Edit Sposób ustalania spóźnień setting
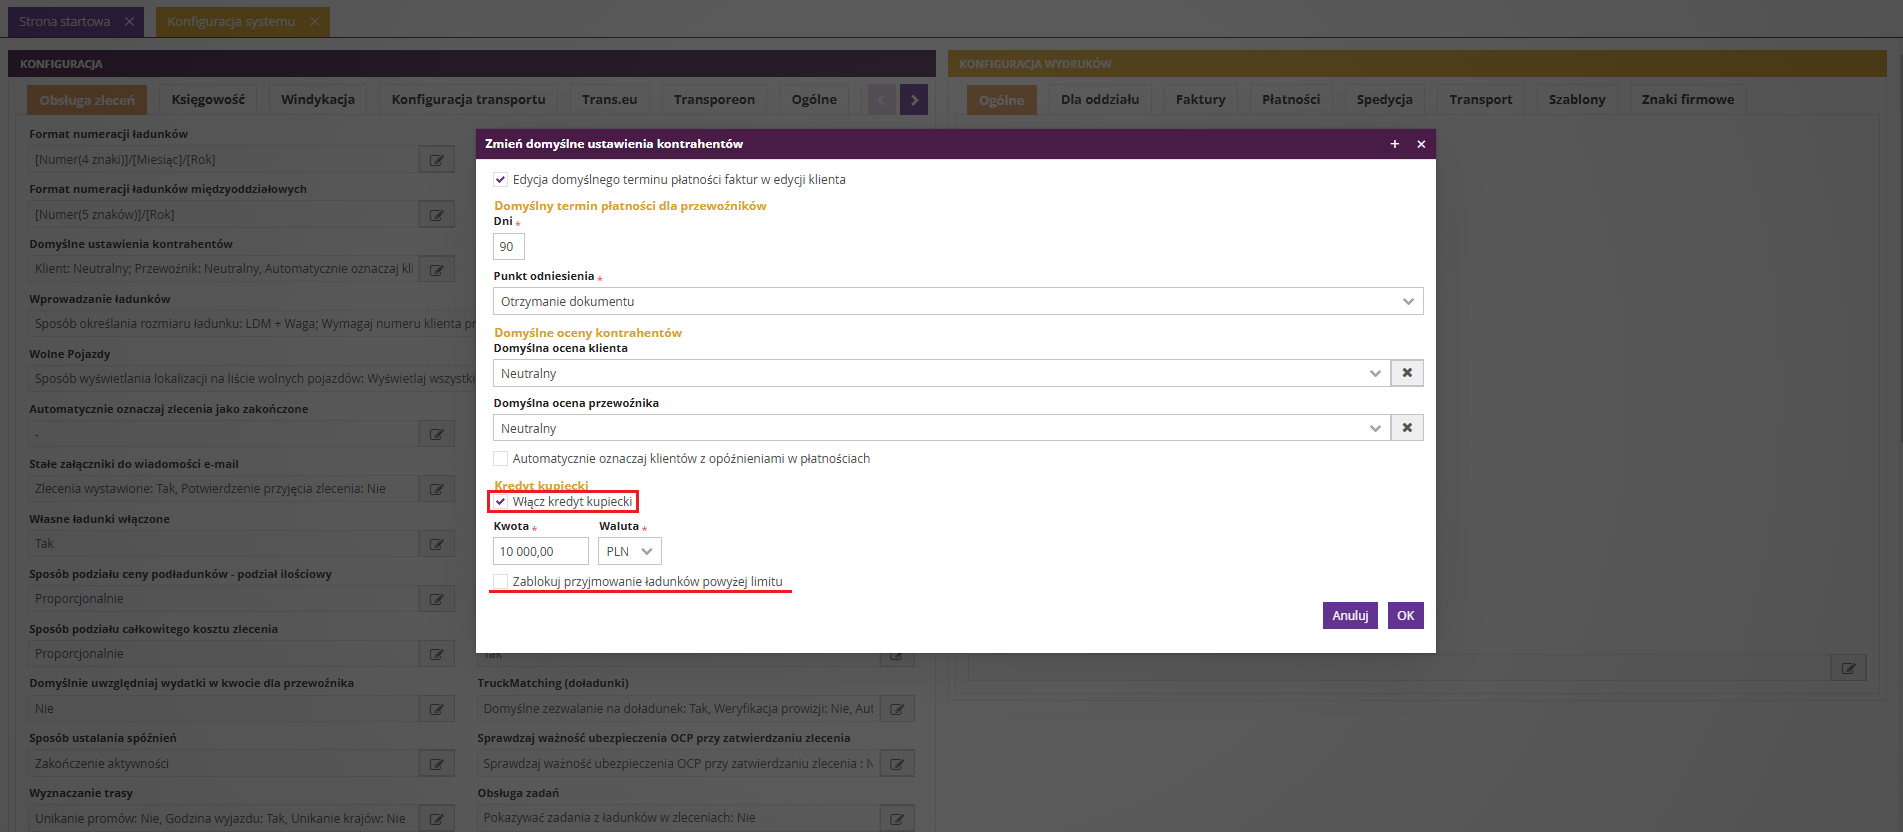The image size is (1903, 832). tap(437, 764)
